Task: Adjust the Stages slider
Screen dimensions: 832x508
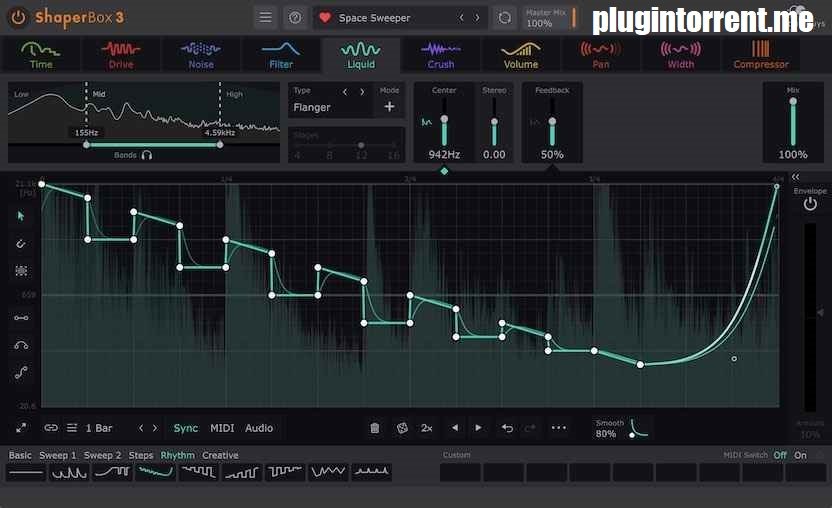Action: 346,145
